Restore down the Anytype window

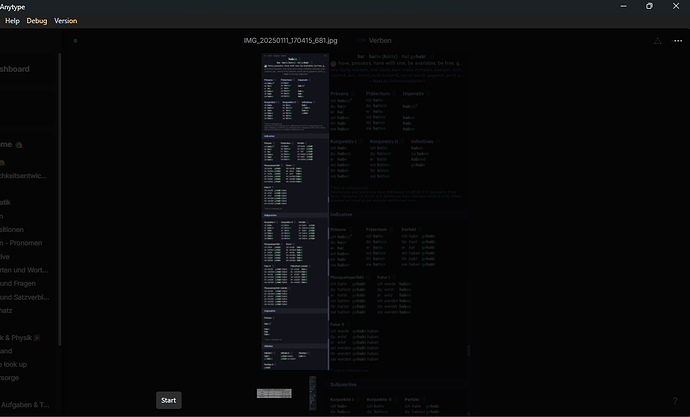650,6
